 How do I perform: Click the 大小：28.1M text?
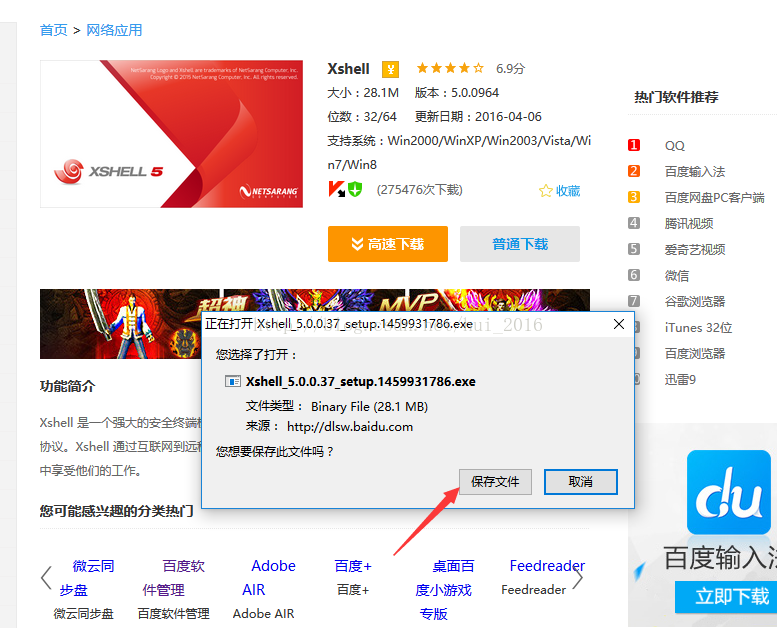(363, 93)
